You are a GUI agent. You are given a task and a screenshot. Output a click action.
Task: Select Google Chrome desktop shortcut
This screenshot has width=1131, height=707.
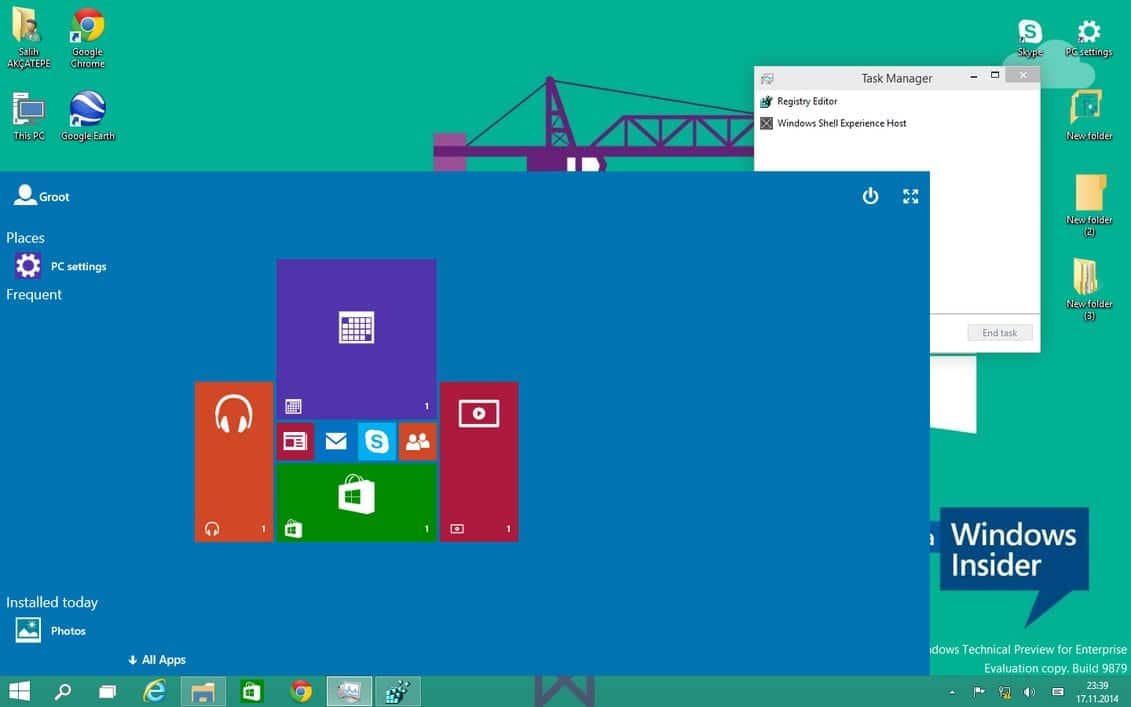(87, 38)
